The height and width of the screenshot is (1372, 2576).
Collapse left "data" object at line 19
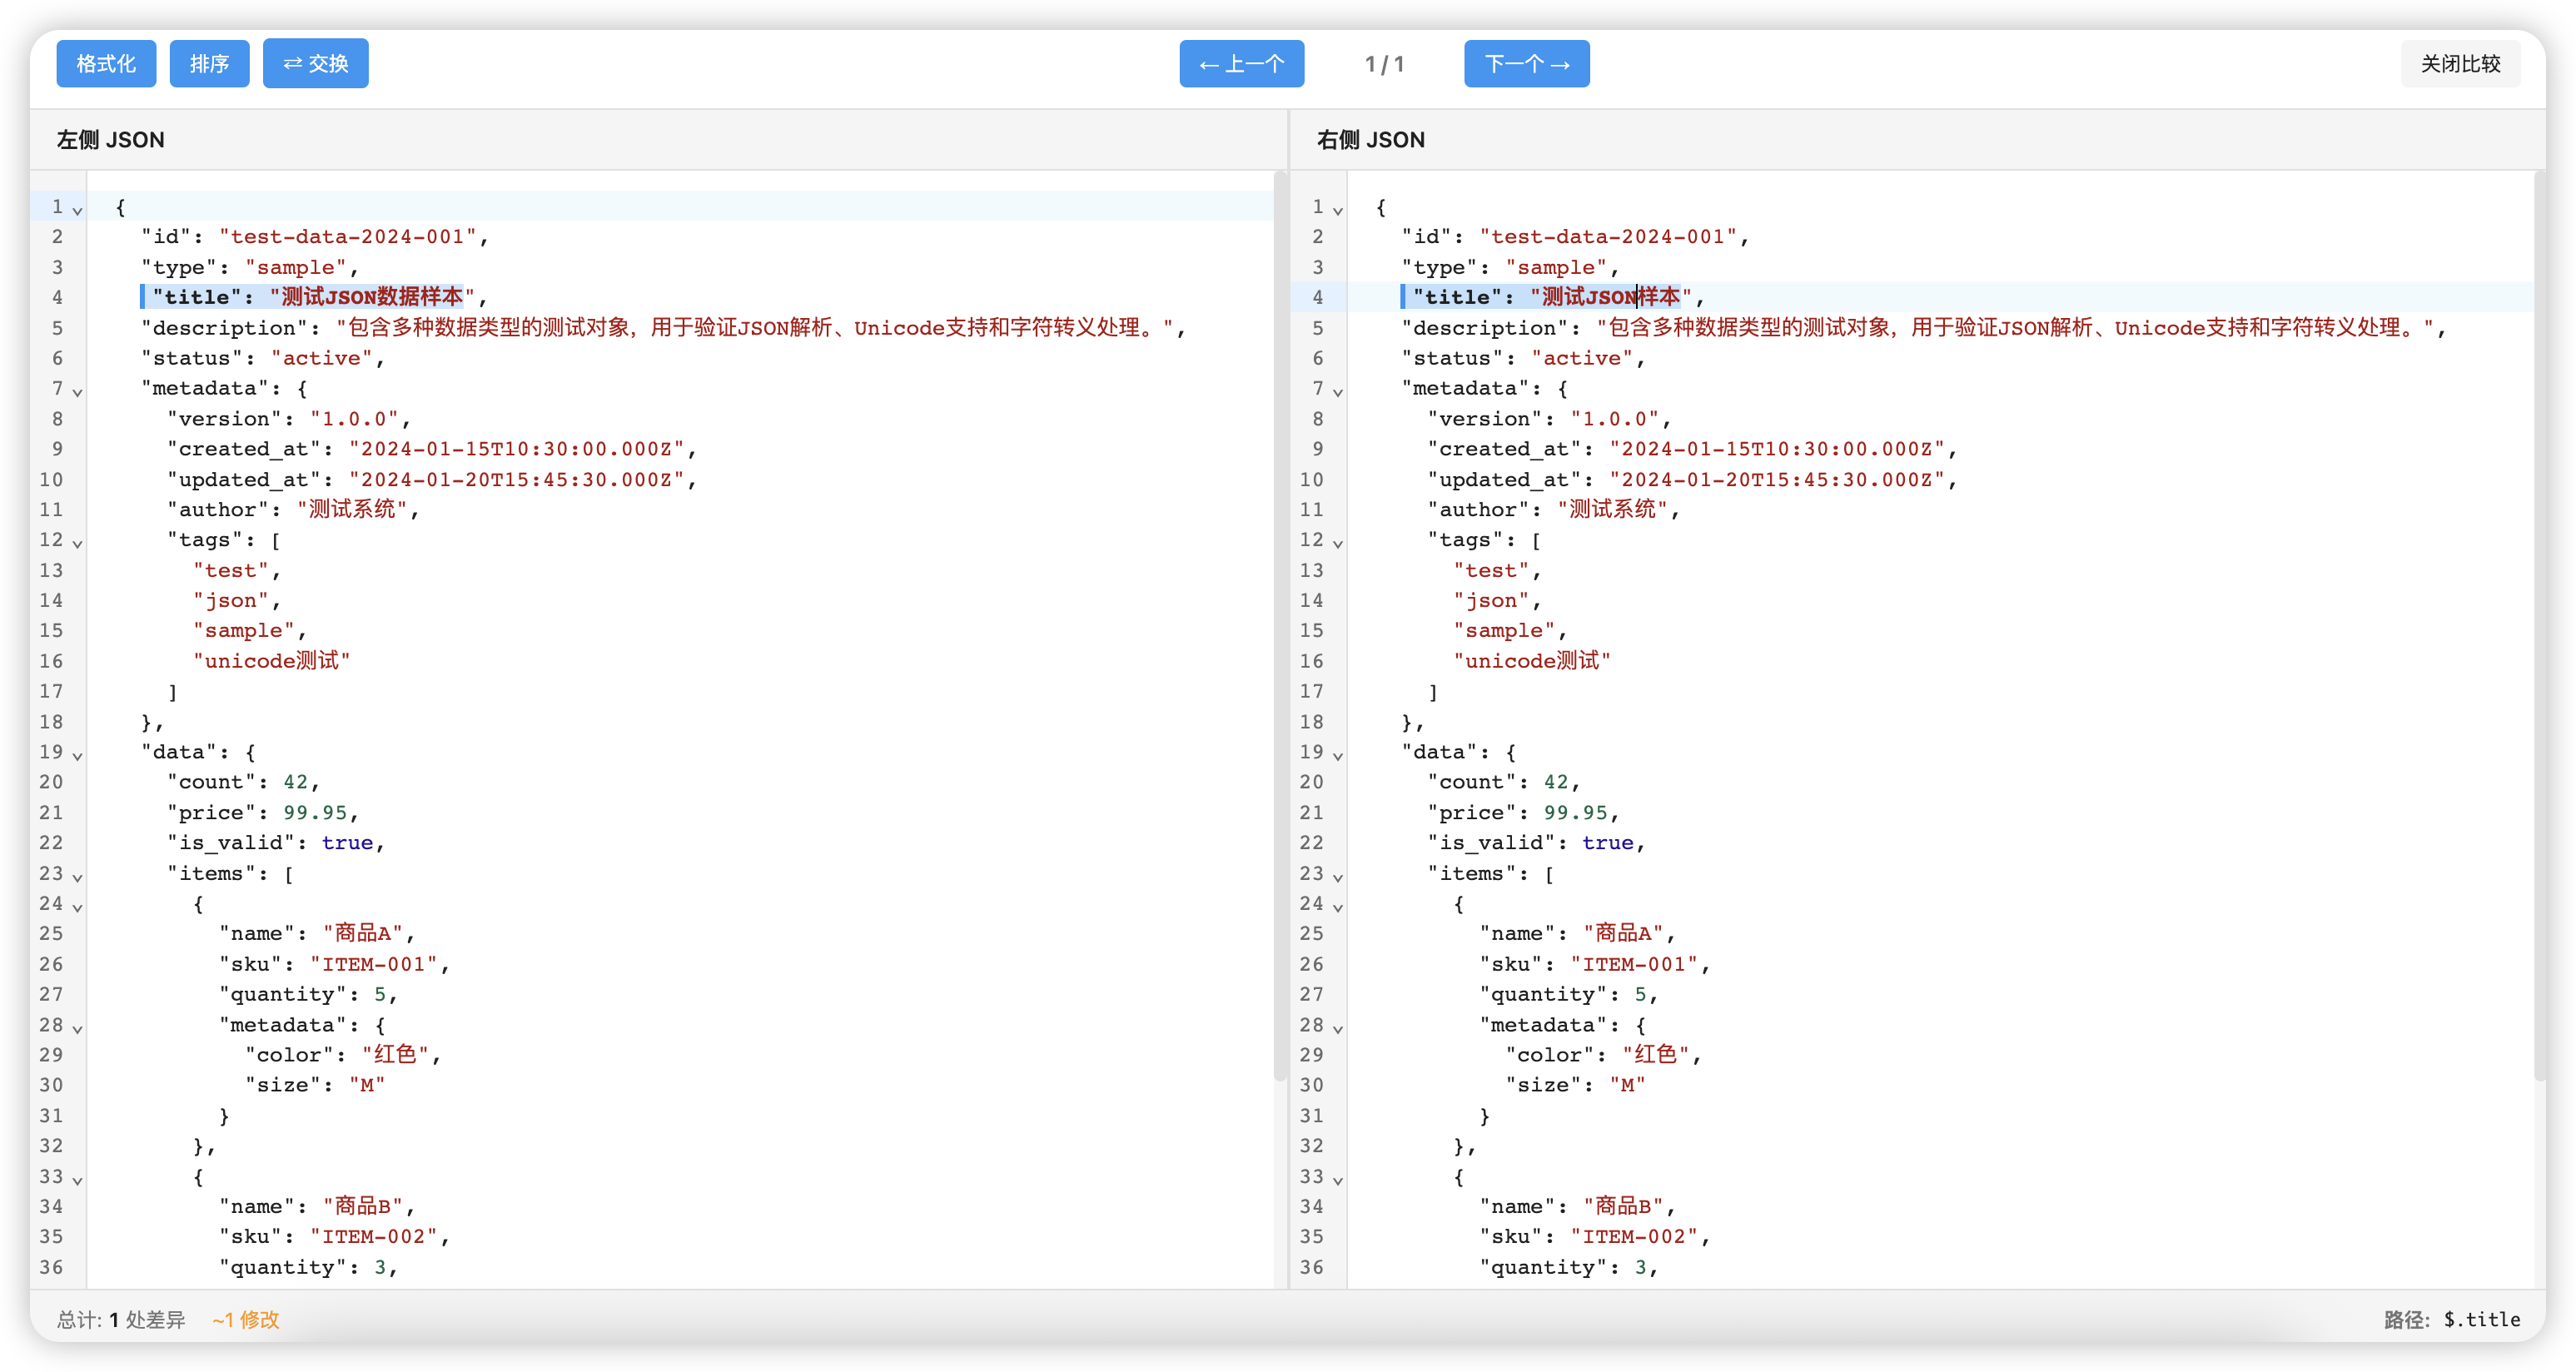coord(77,755)
